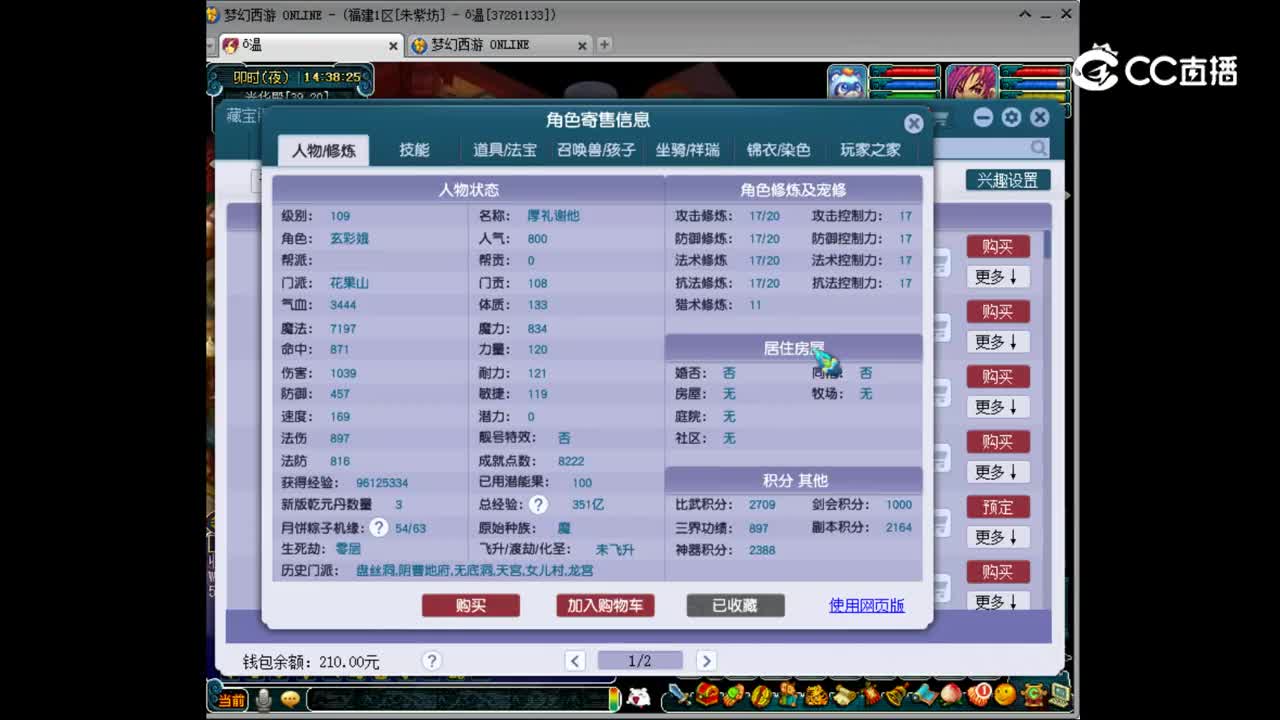Click the 花果山 faction value

pyautogui.click(x=349, y=283)
